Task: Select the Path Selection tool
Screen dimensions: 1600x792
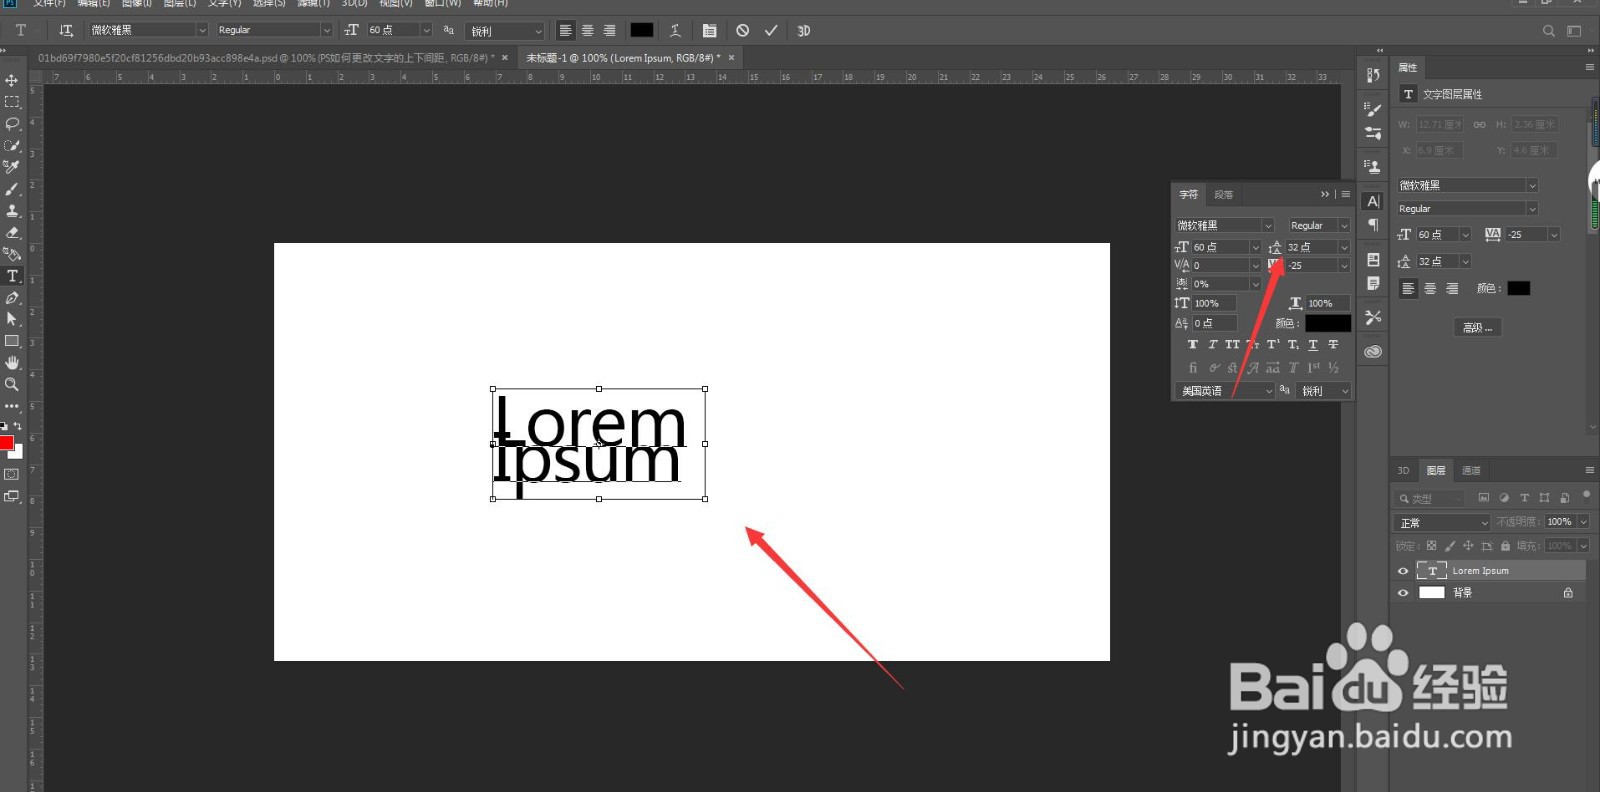Action: pos(12,319)
